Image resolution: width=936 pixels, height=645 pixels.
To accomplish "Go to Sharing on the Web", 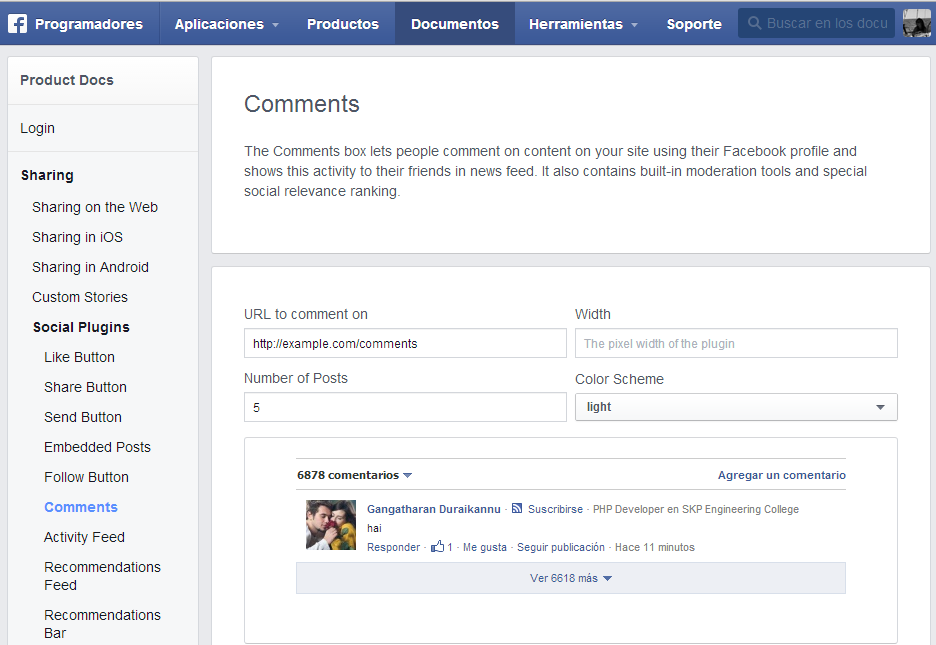I will (95, 207).
